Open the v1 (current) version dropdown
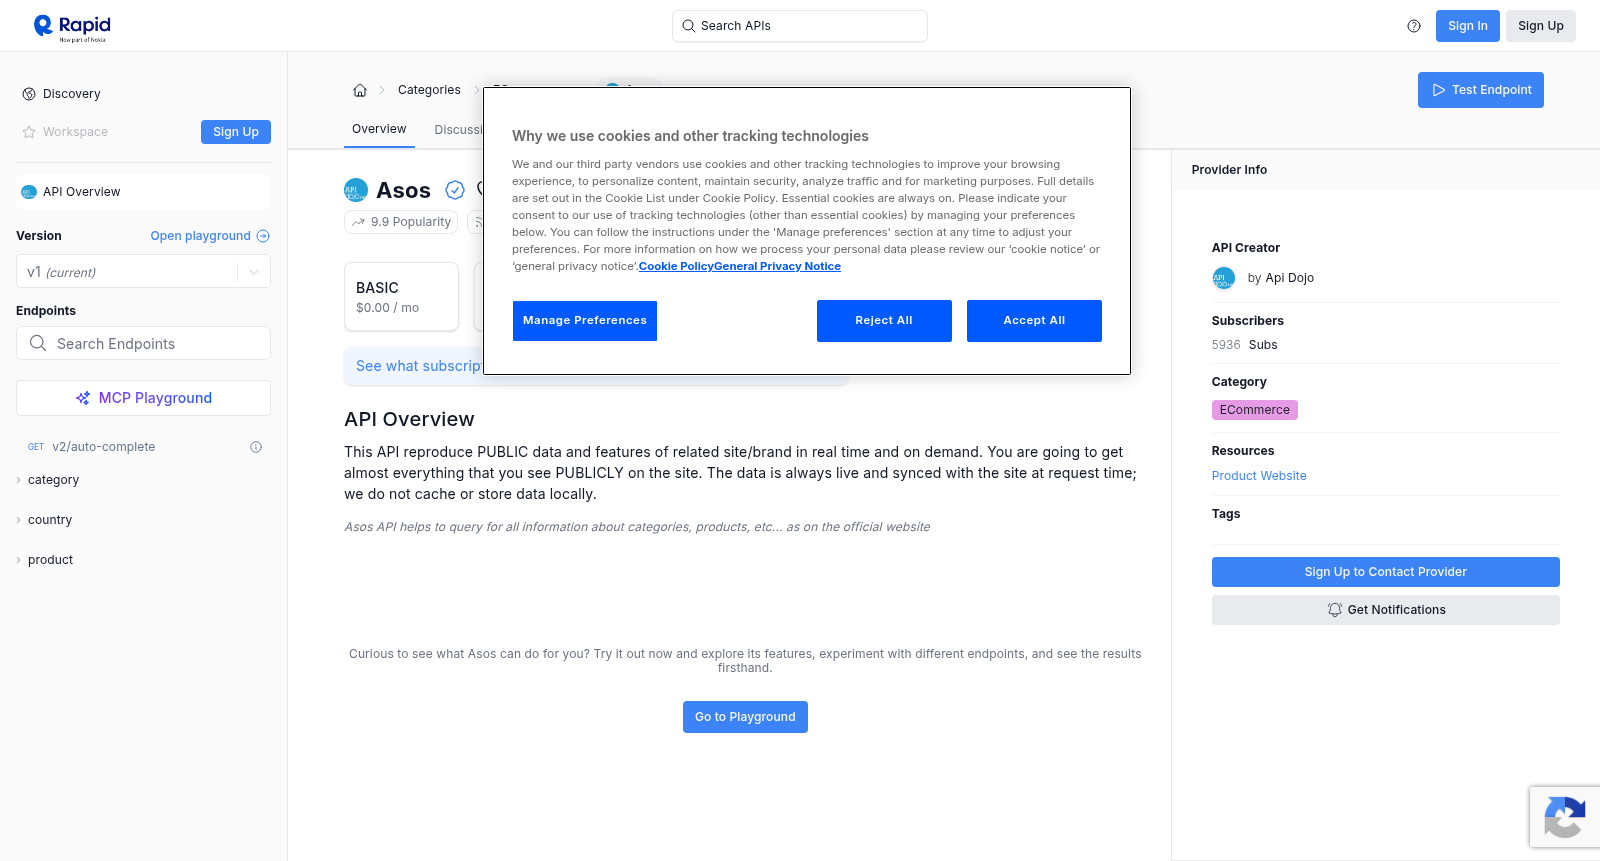This screenshot has height=861, width=1600. pyautogui.click(x=143, y=272)
